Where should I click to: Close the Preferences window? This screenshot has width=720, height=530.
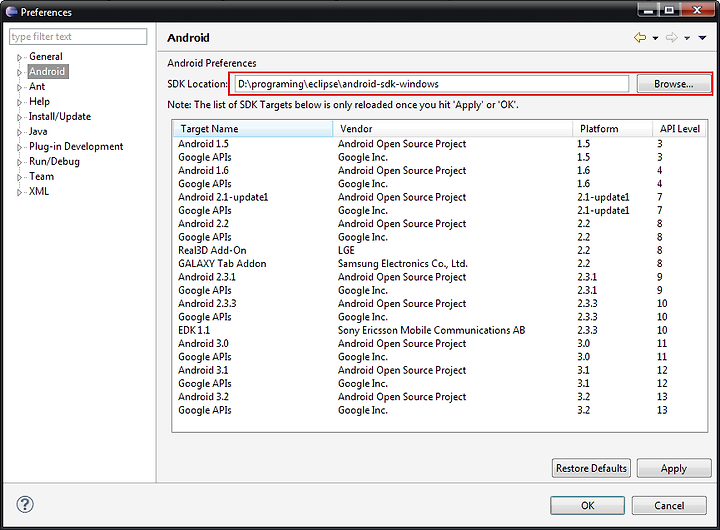click(x=698, y=10)
